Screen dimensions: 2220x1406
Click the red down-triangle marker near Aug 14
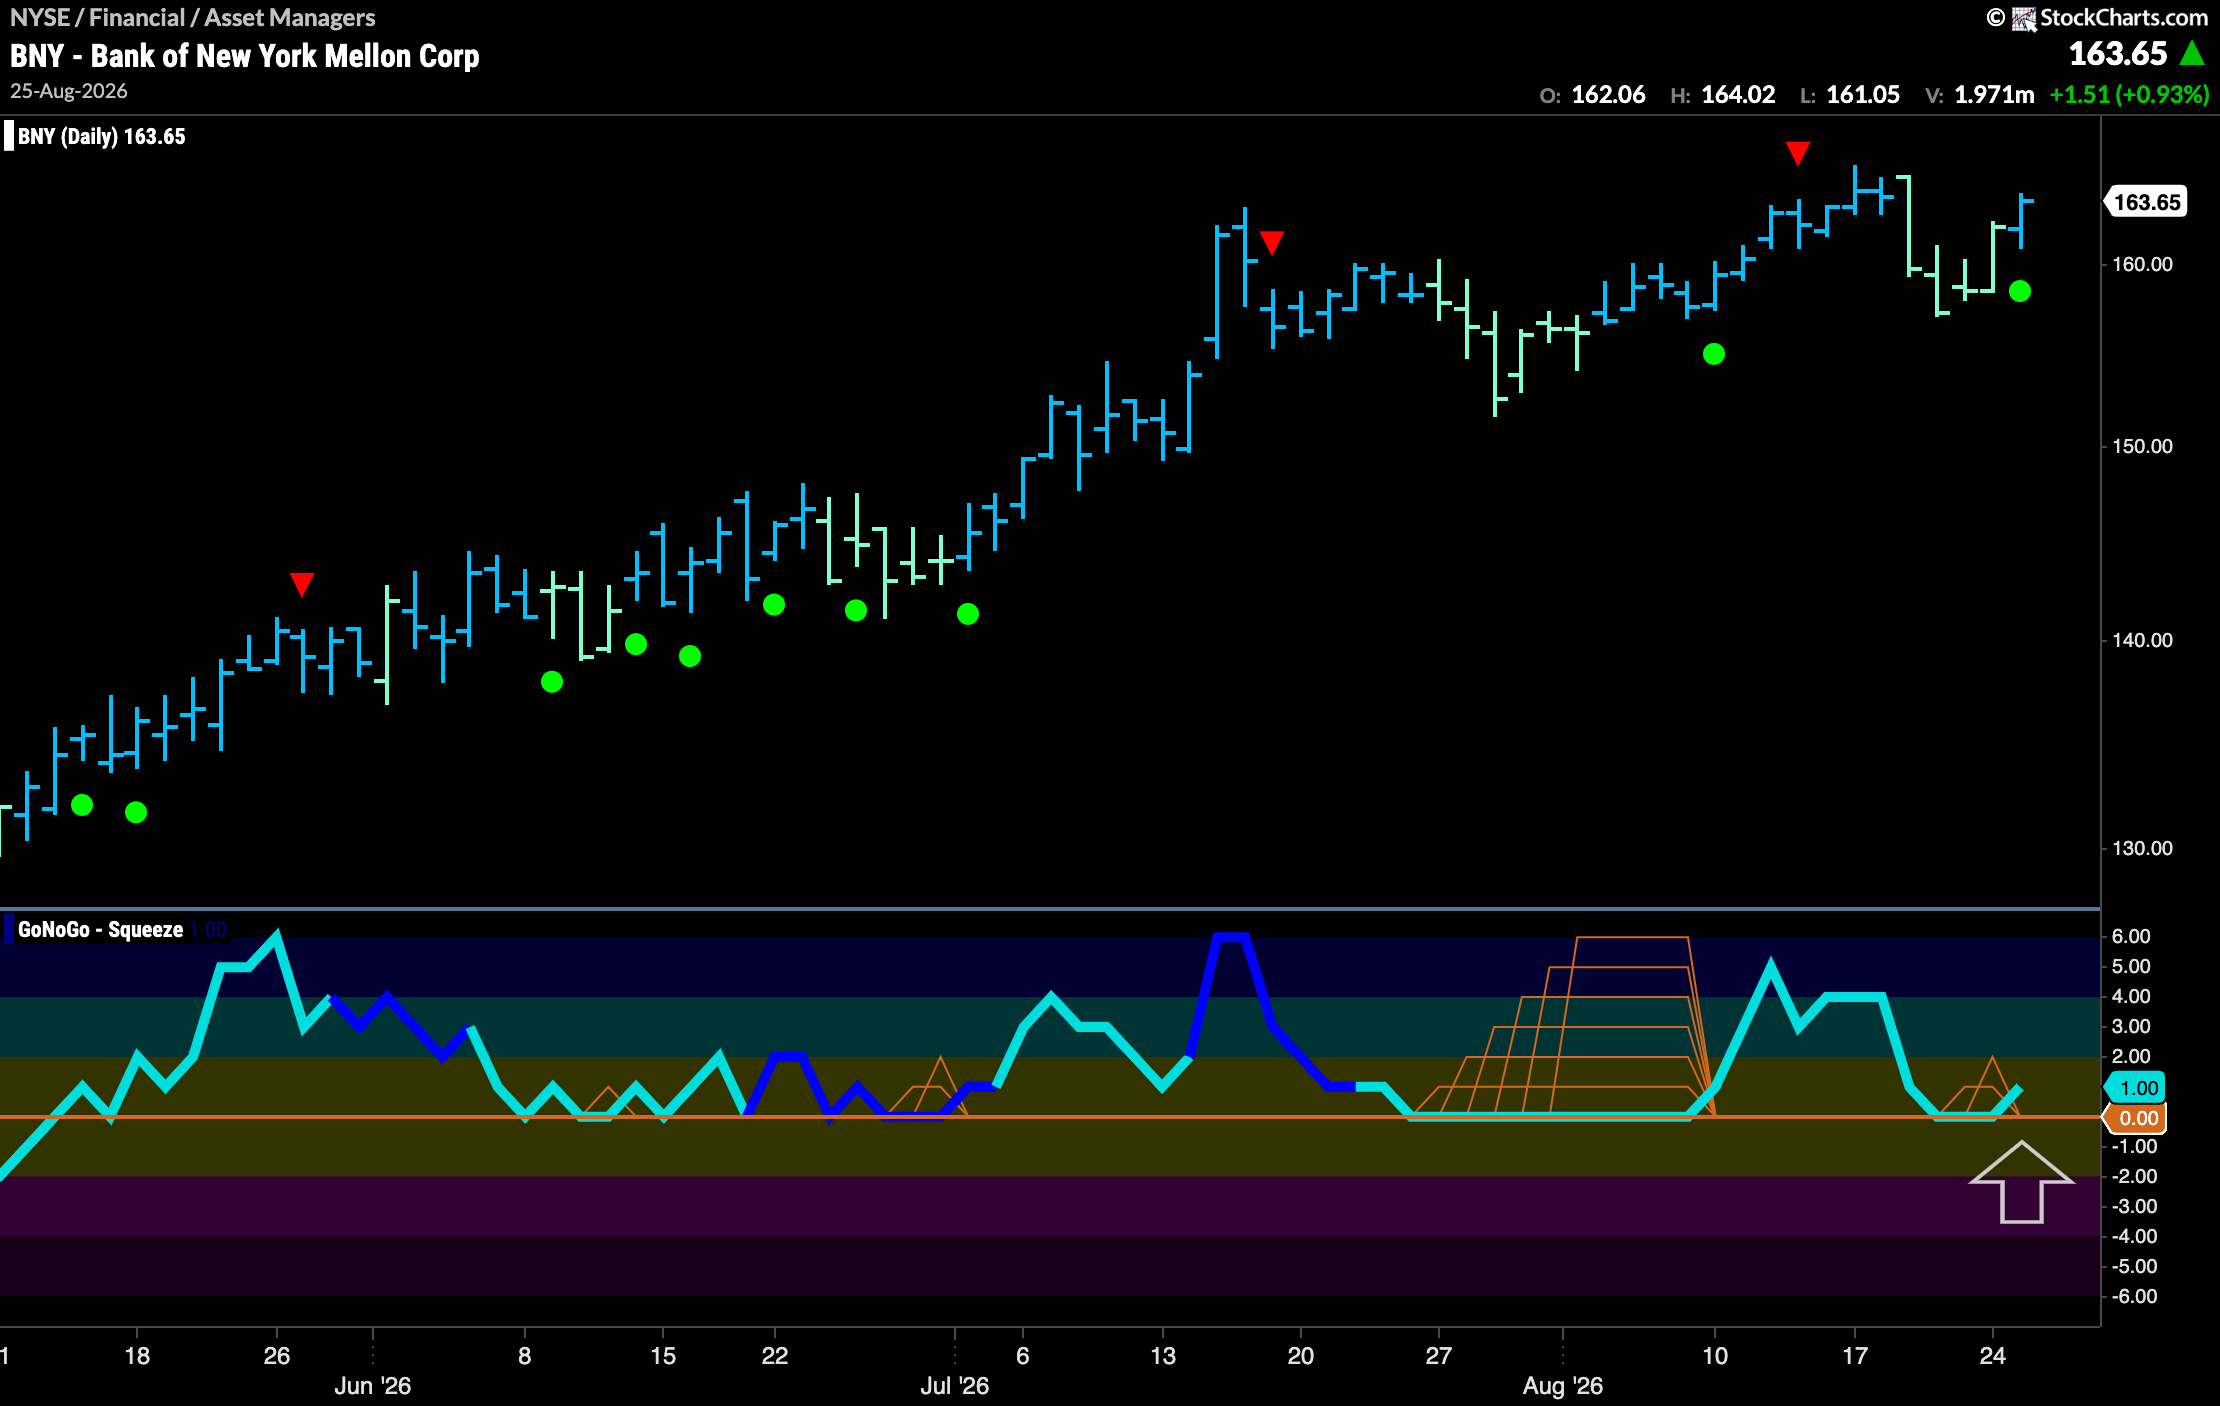(x=1797, y=153)
